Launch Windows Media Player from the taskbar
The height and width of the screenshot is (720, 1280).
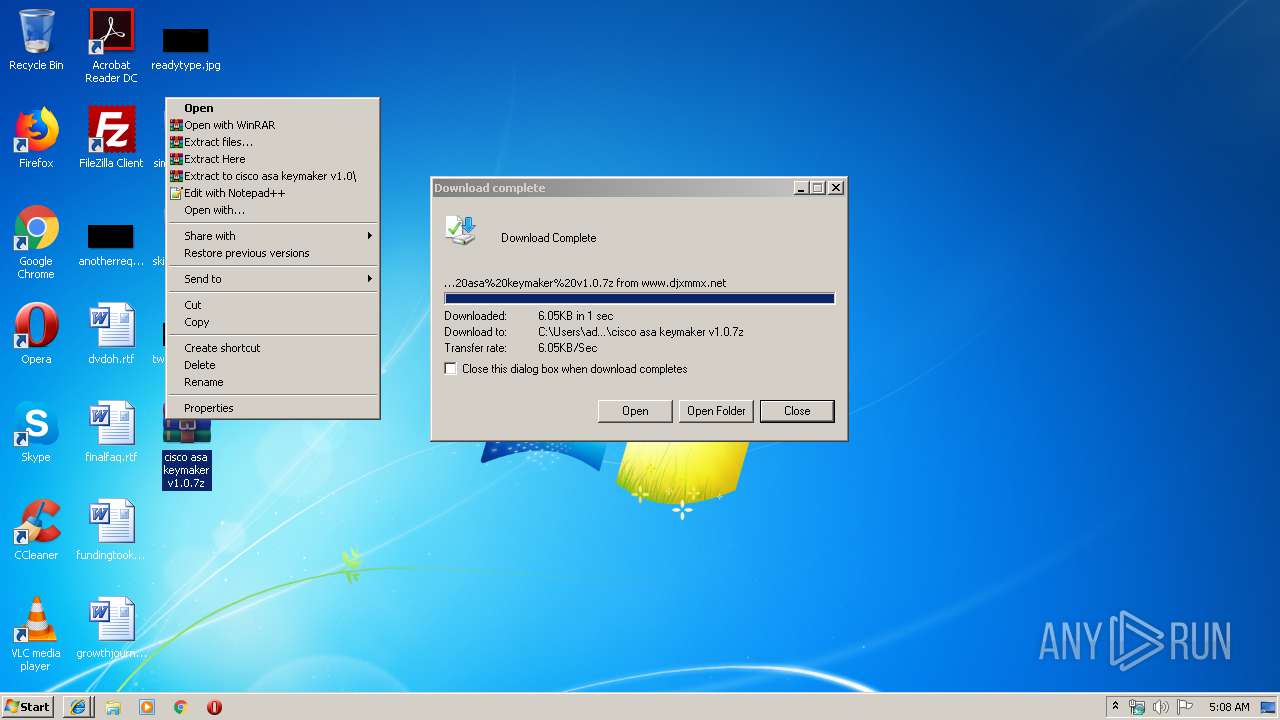tap(147, 707)
